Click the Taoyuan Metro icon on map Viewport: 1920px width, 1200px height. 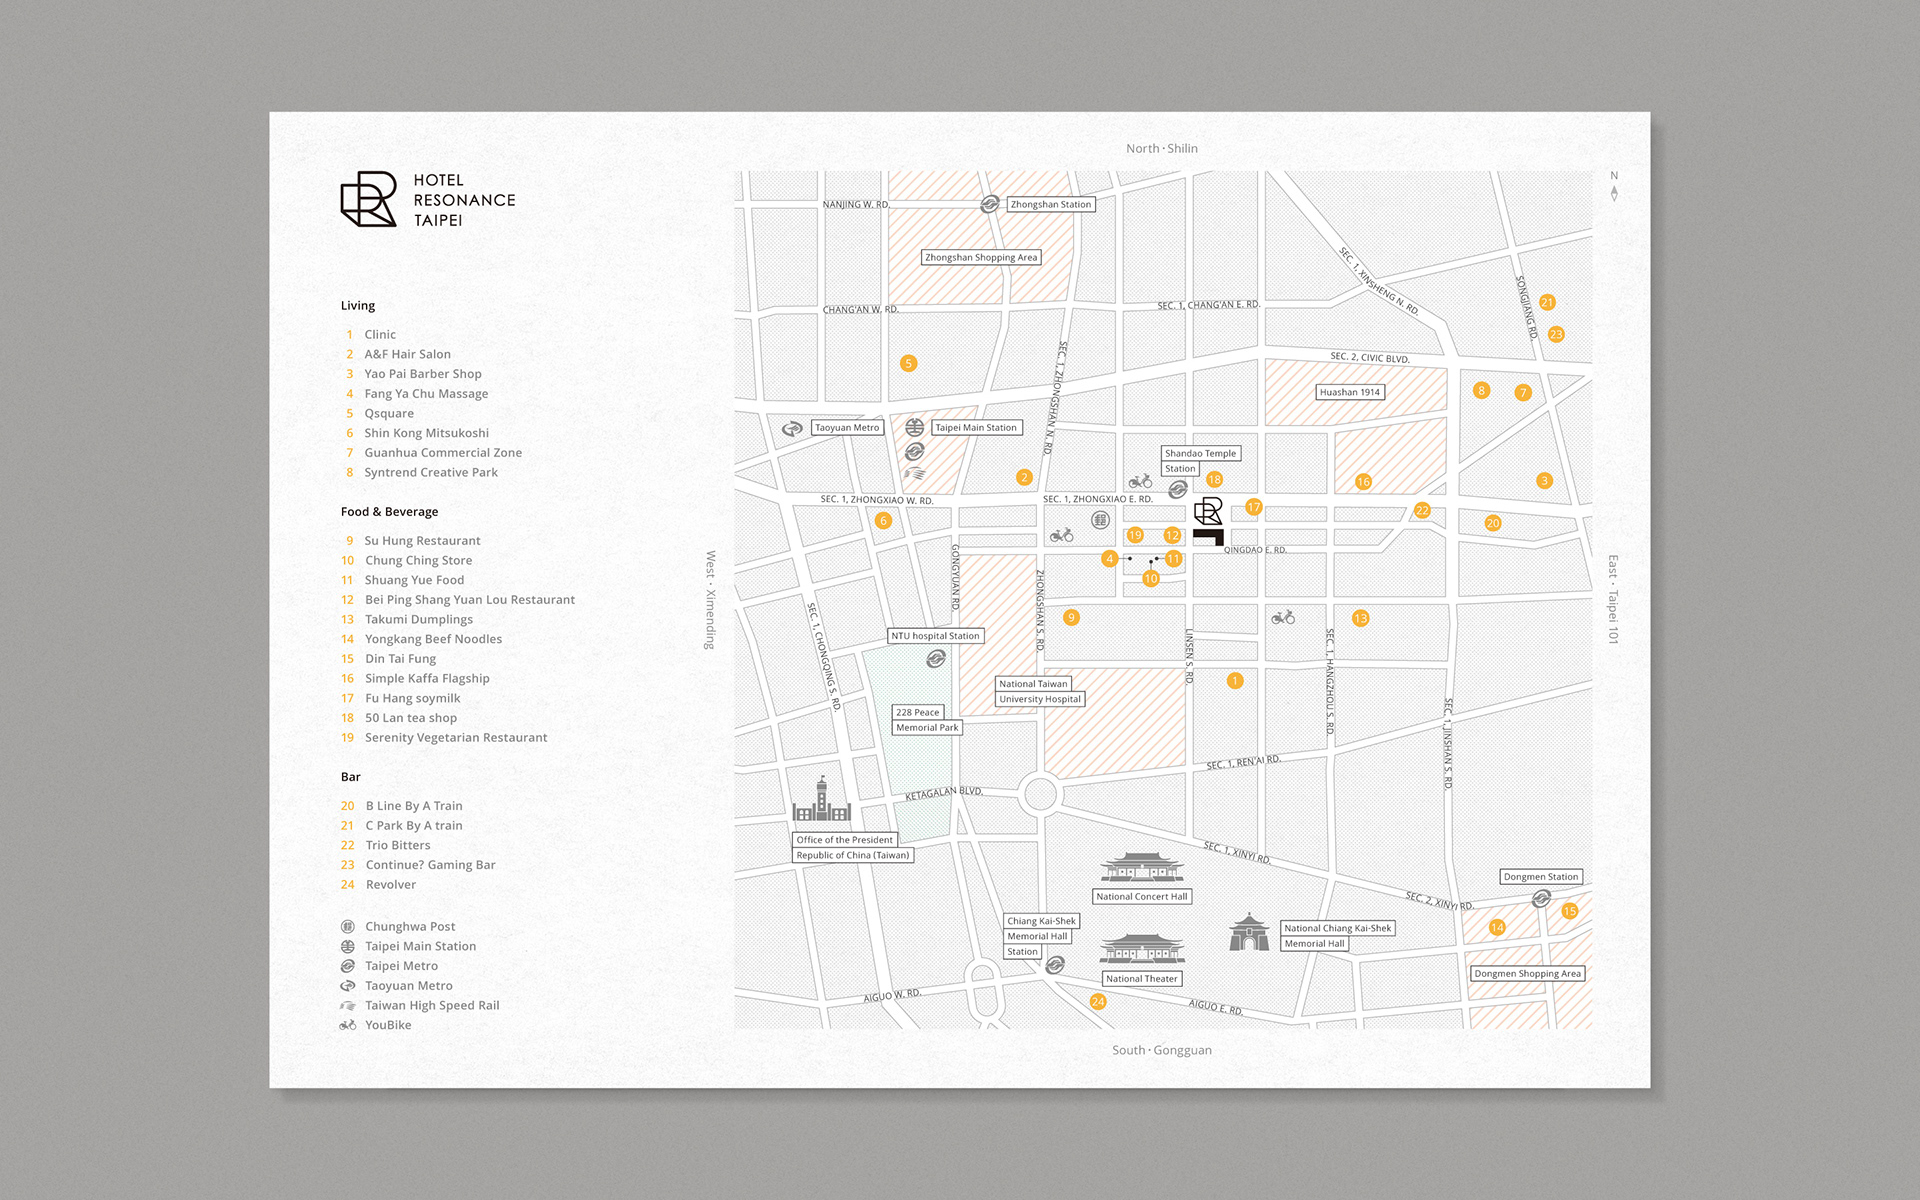(792, 428)
